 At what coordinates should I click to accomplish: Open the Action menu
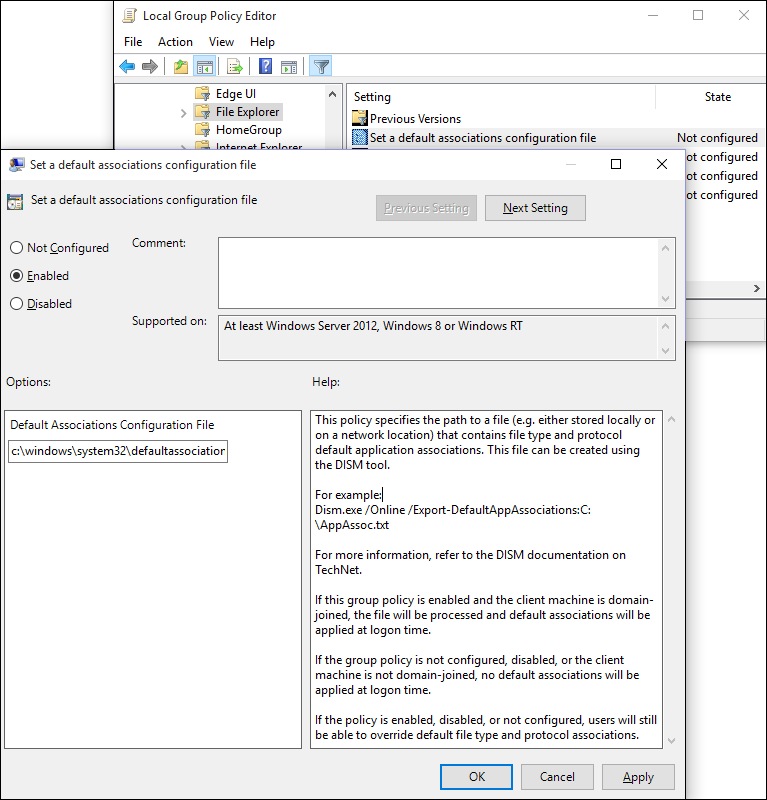[x=175, y=42]
